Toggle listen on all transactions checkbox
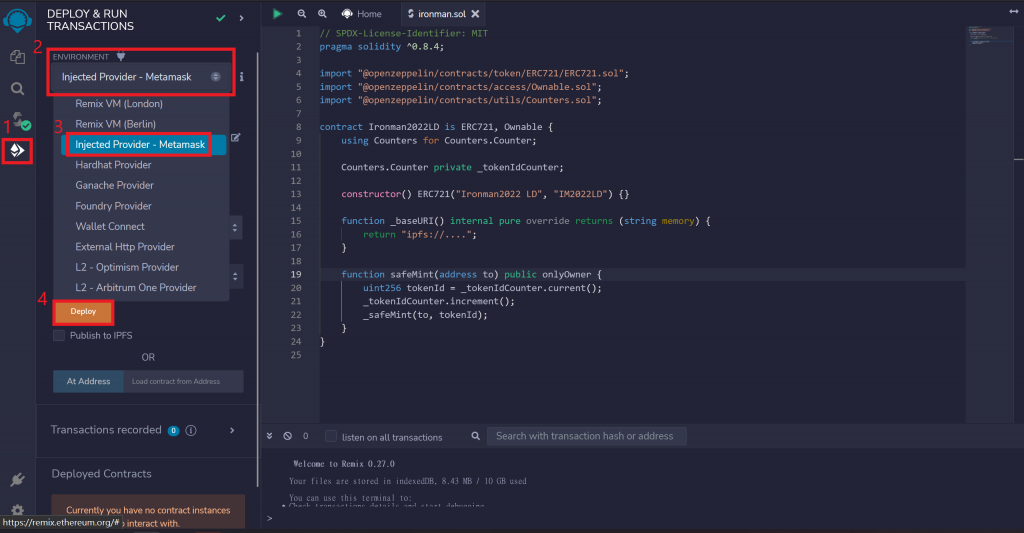This screenshot has height=533, width=1024. [331, 436]
